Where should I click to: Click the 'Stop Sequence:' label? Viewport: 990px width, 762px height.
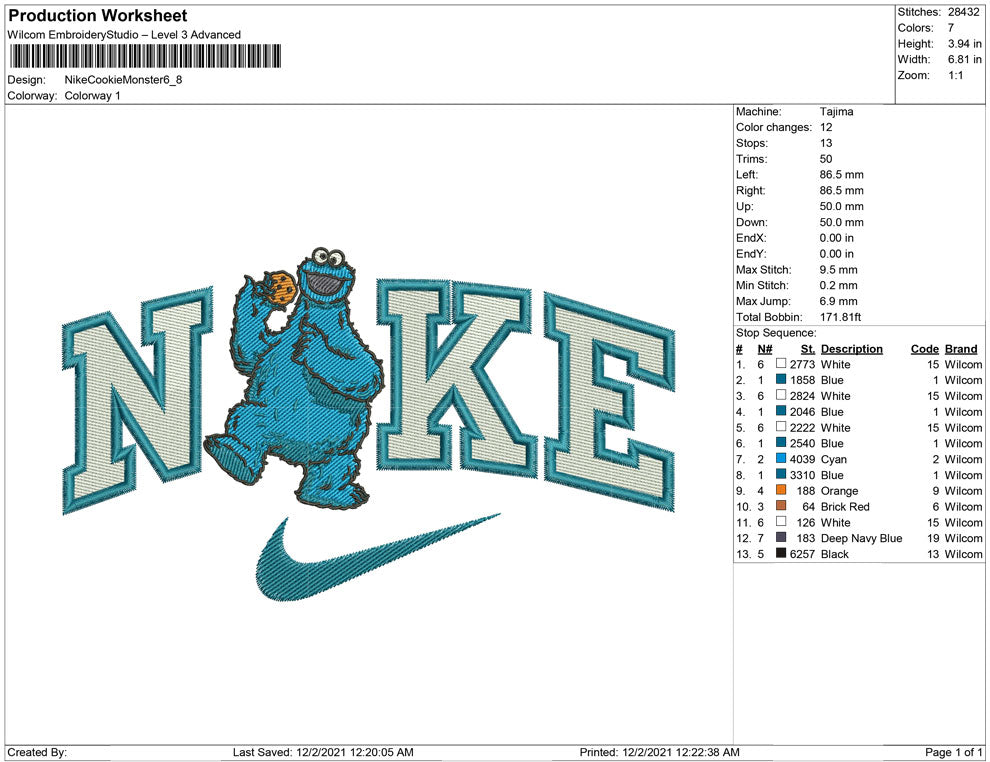[x=776, y=333]
